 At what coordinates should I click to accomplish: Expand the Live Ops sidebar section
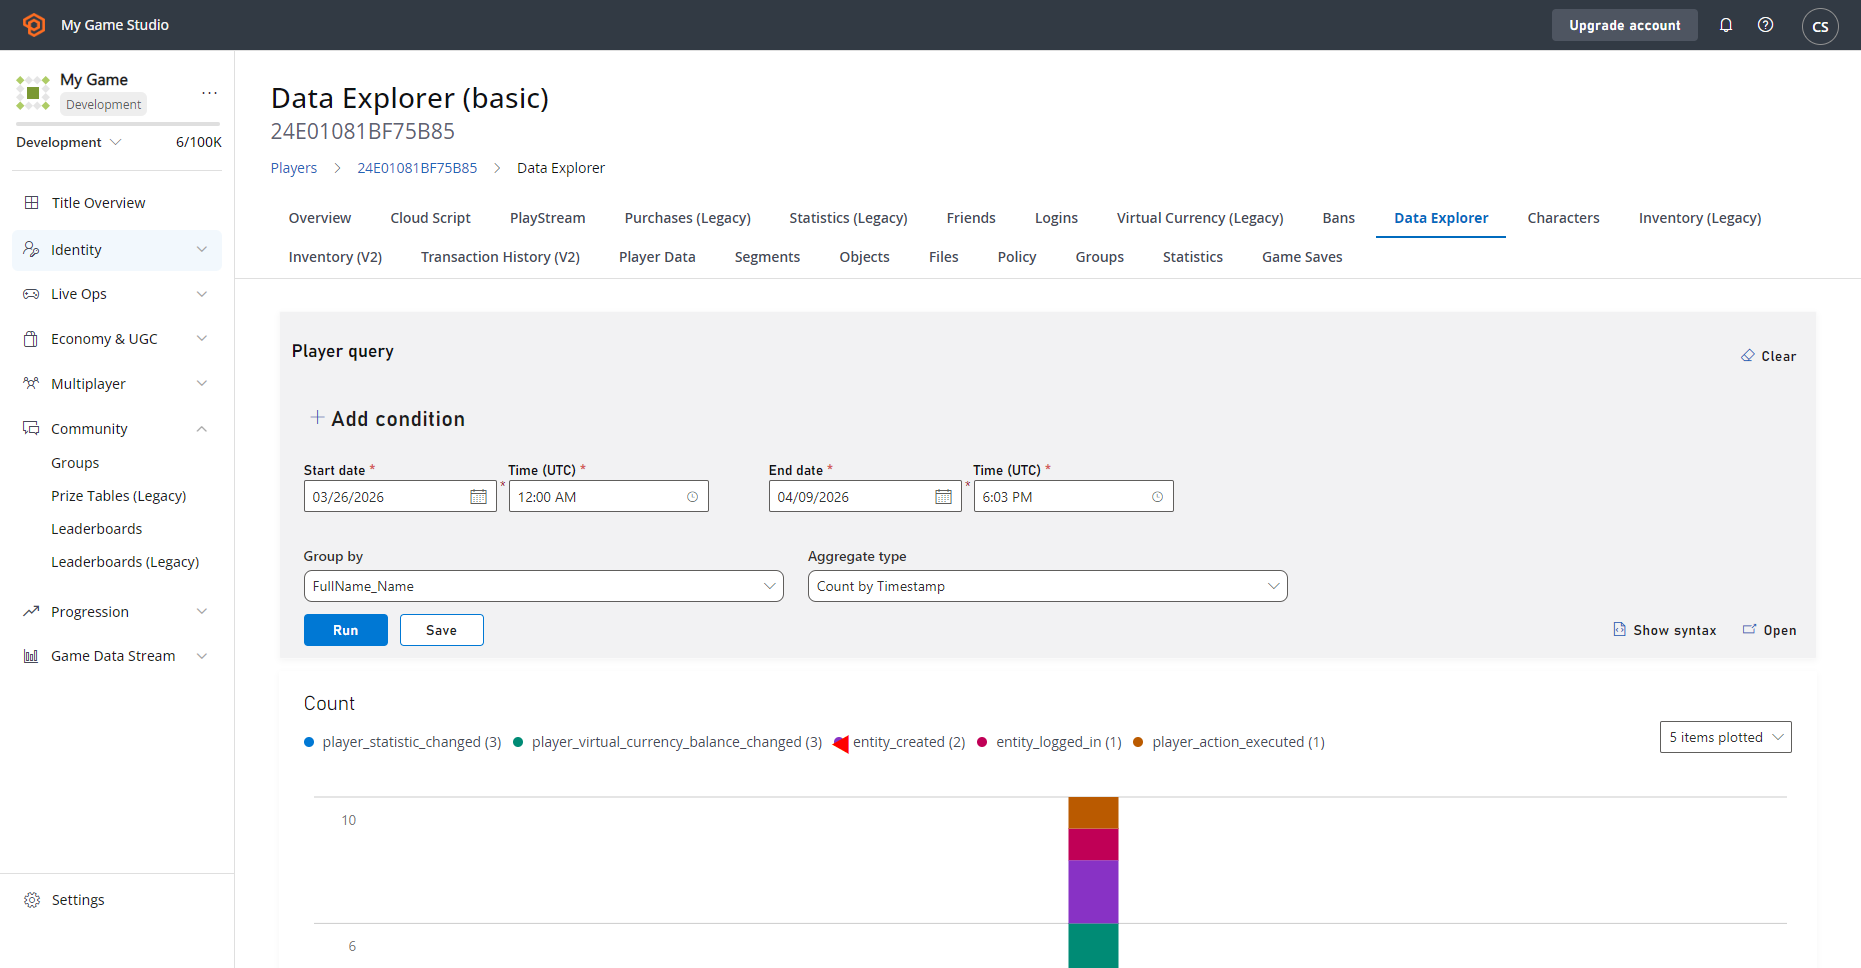[202, 294]
